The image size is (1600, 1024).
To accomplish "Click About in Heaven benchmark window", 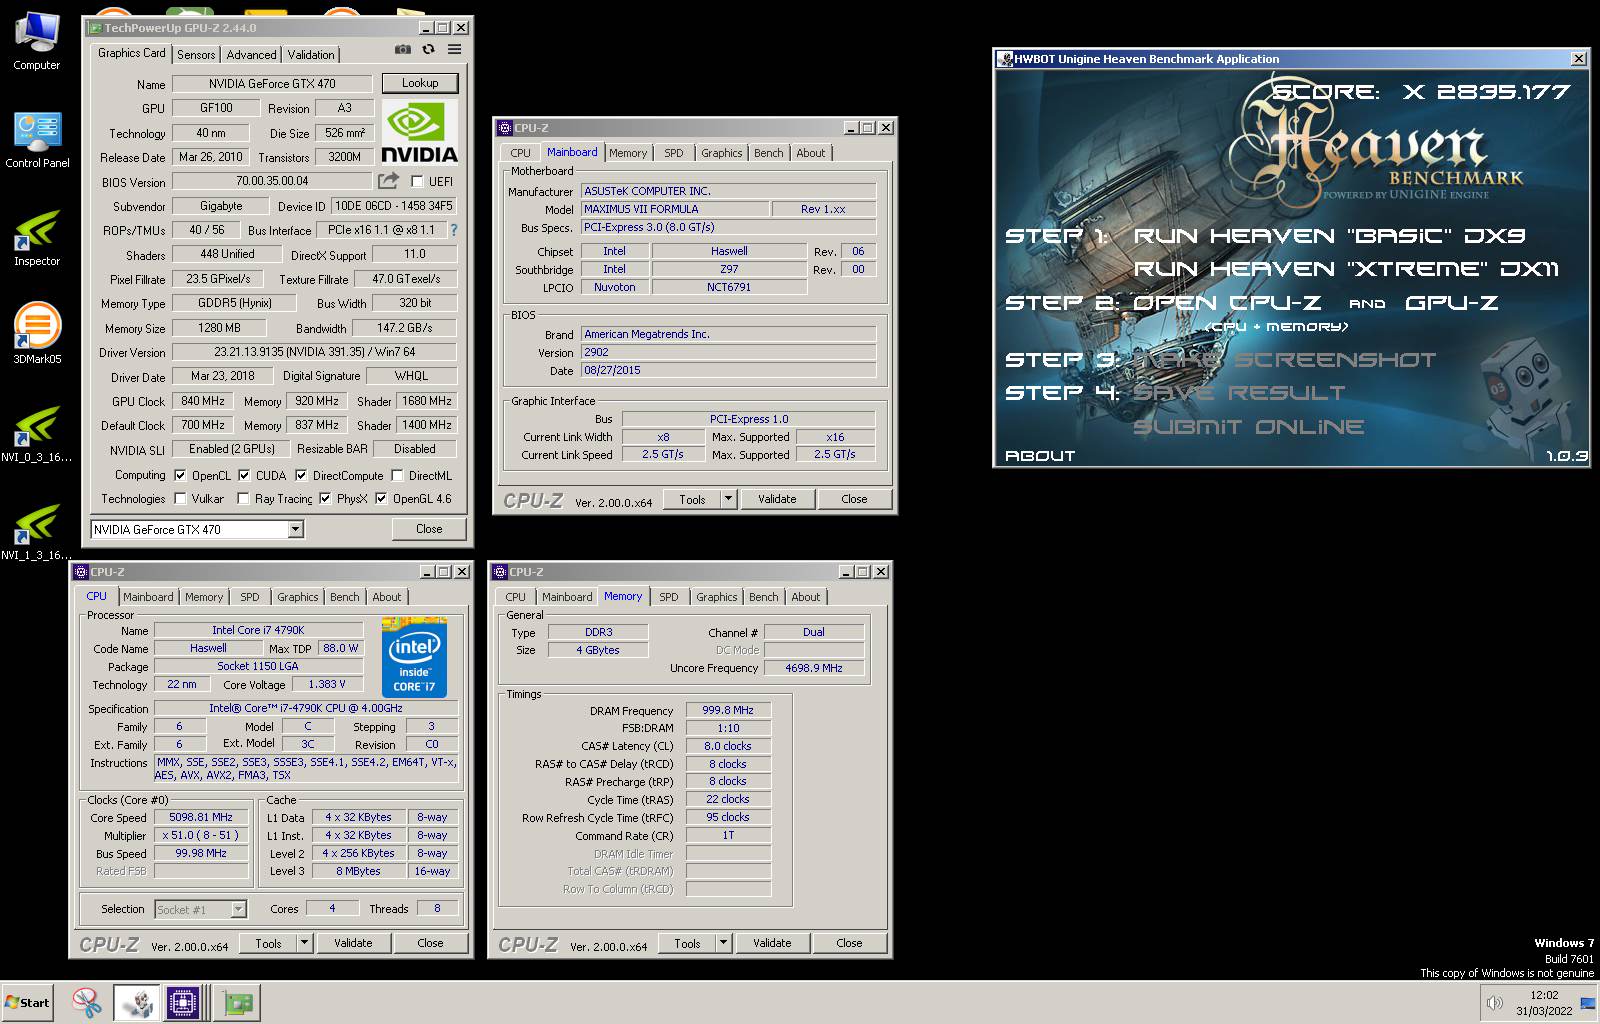I will pyautogui.click(x=1040, y=455).
